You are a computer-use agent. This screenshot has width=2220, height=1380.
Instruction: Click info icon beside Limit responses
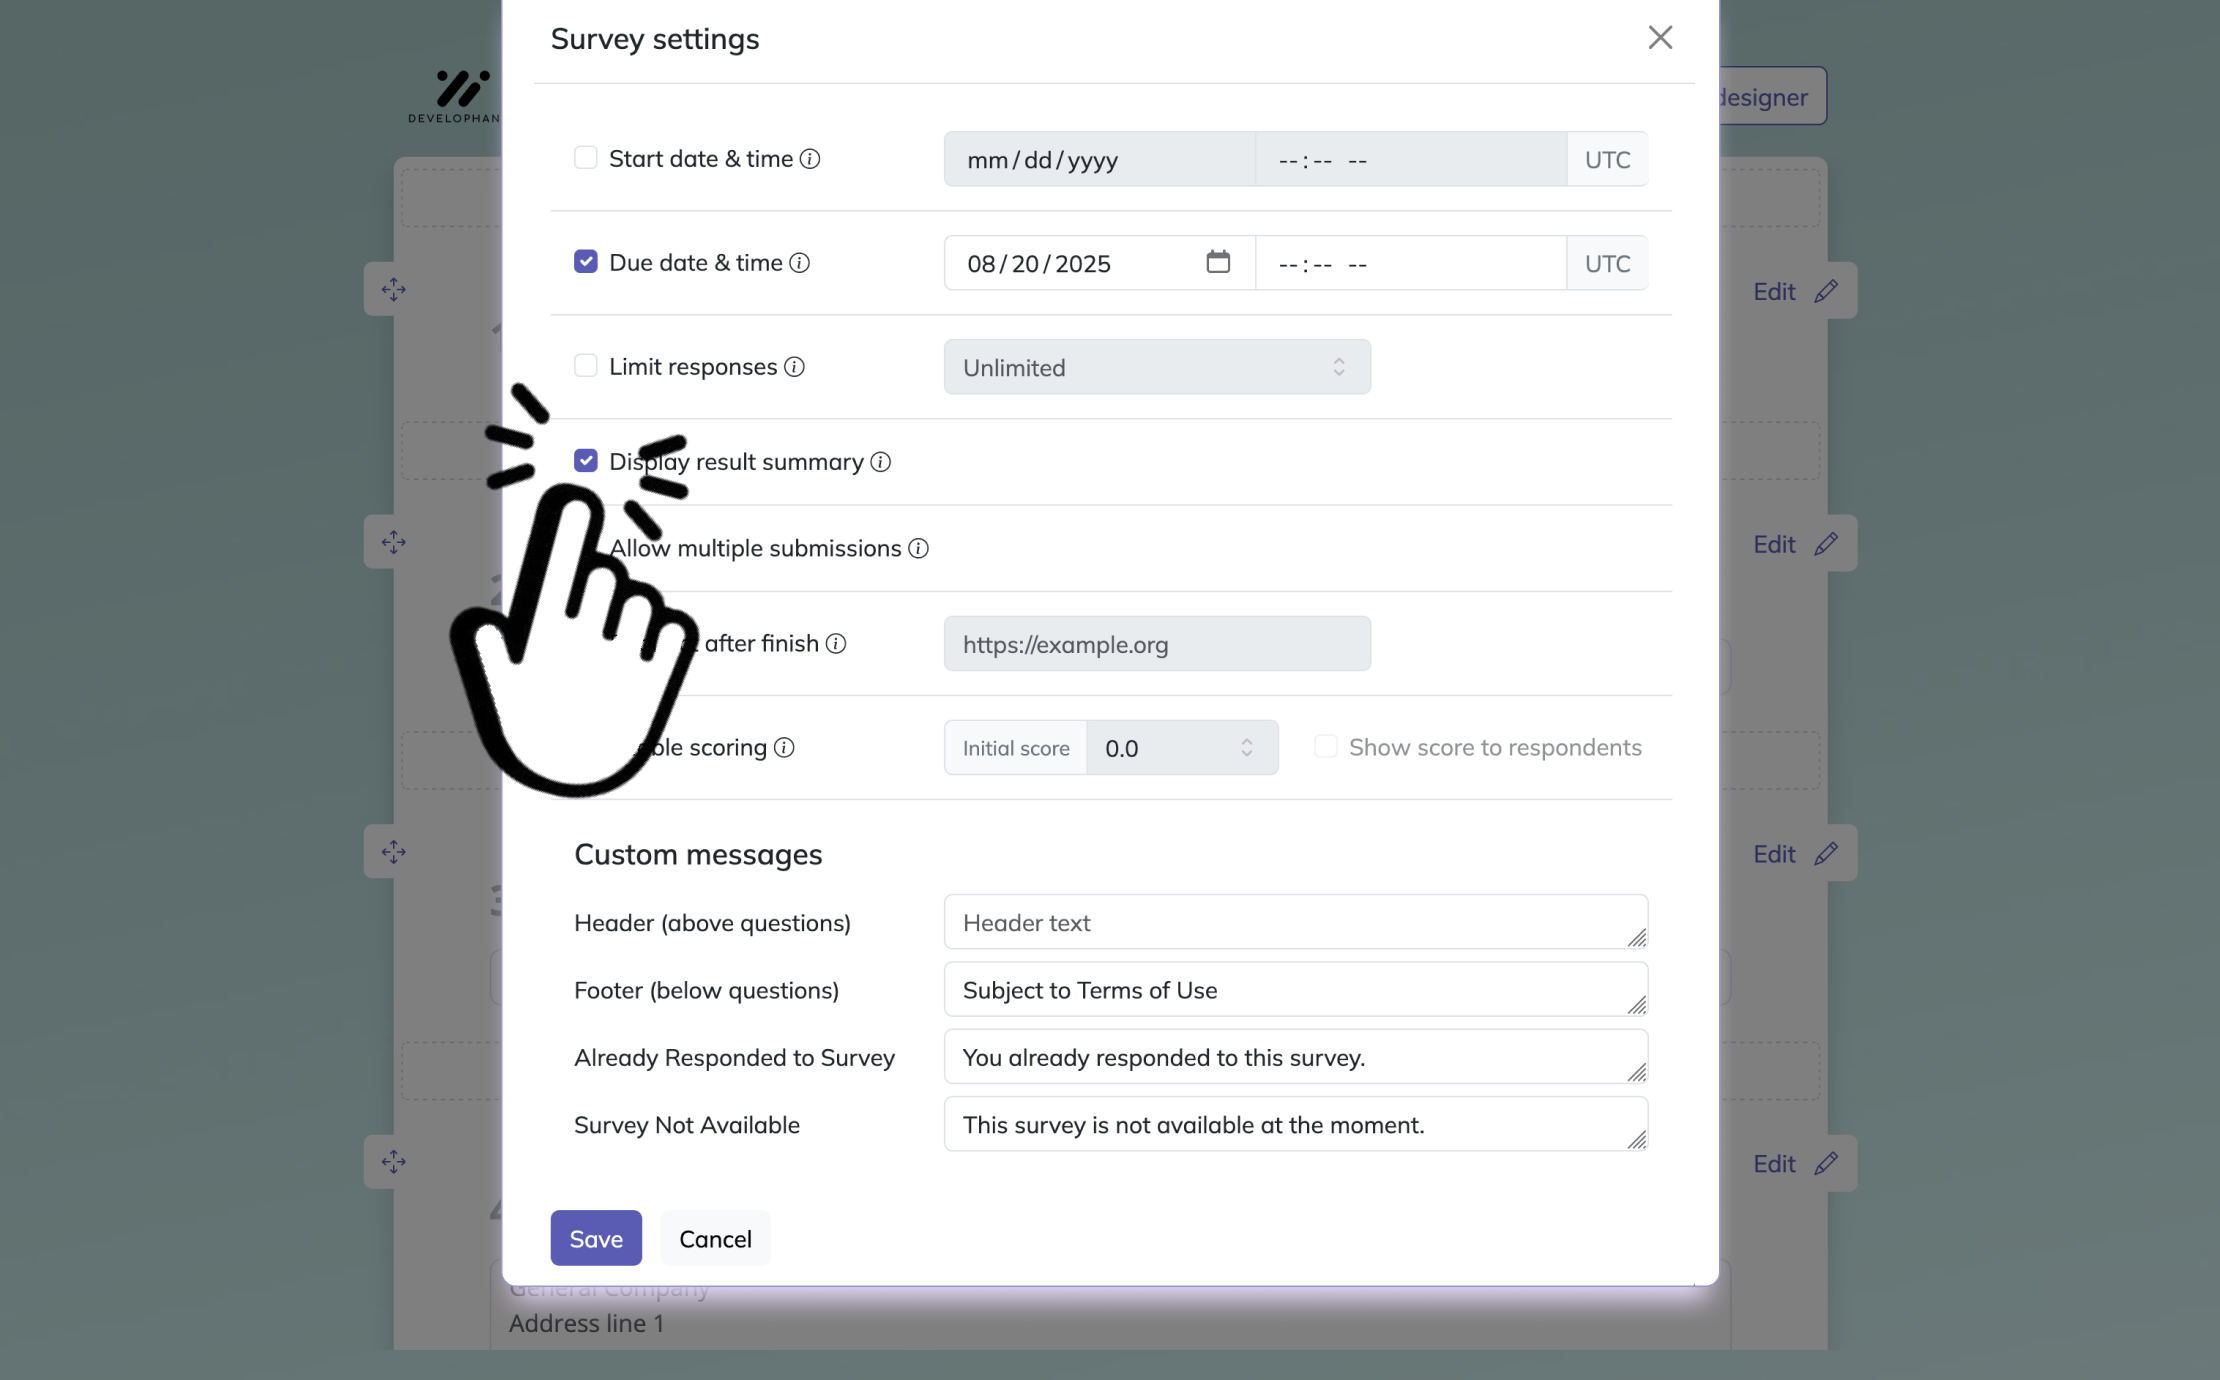pos(794,367)
